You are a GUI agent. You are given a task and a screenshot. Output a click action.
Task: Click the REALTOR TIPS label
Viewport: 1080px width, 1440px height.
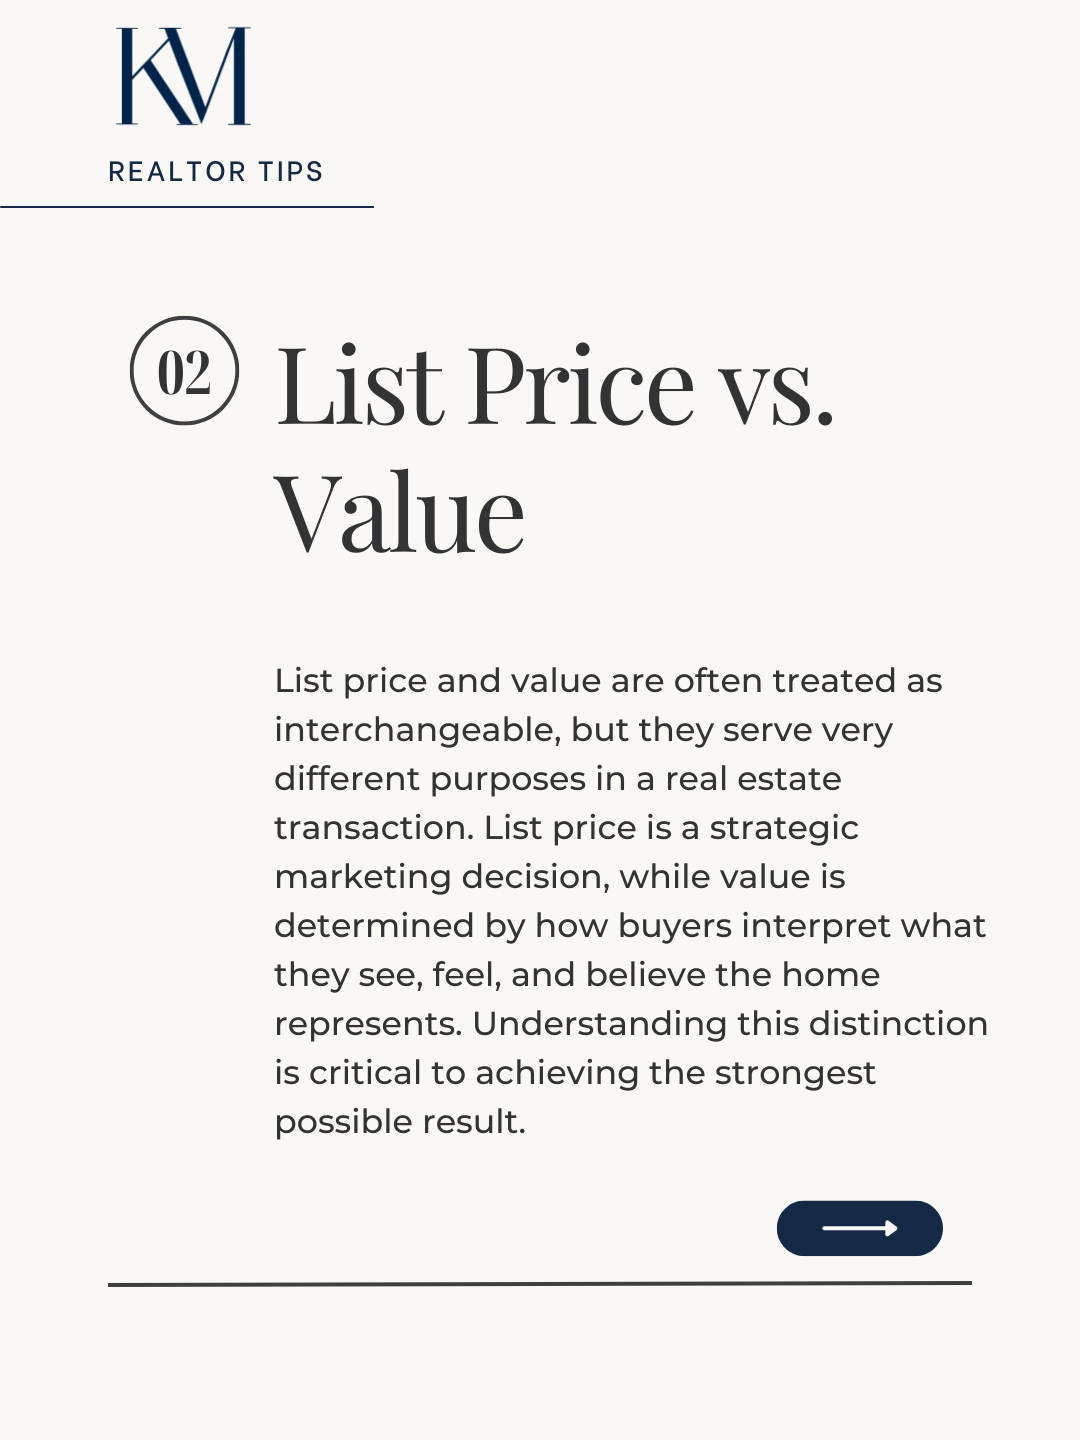coord(216,172)
